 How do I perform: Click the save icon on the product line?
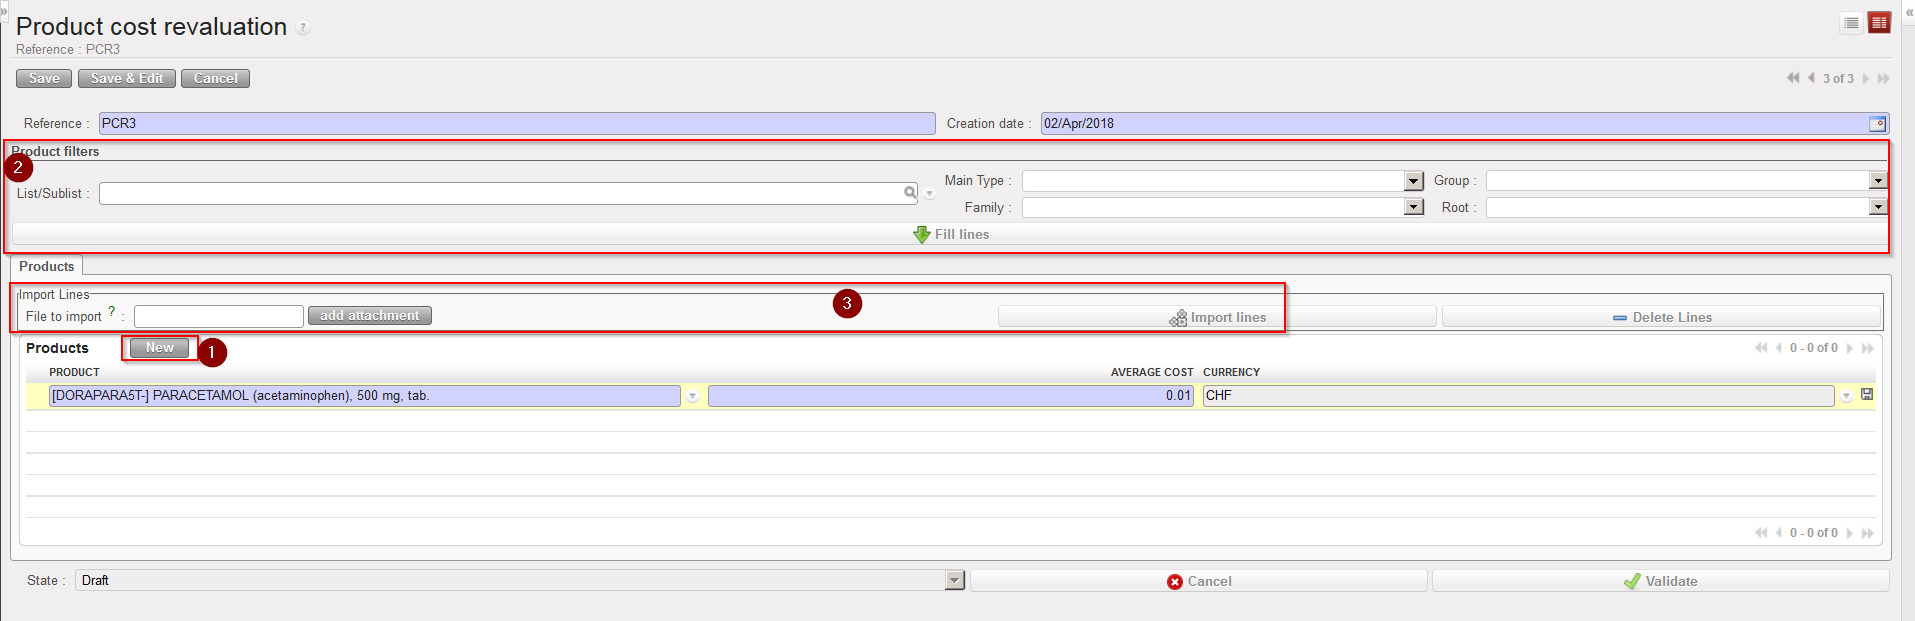[1867, 395]
